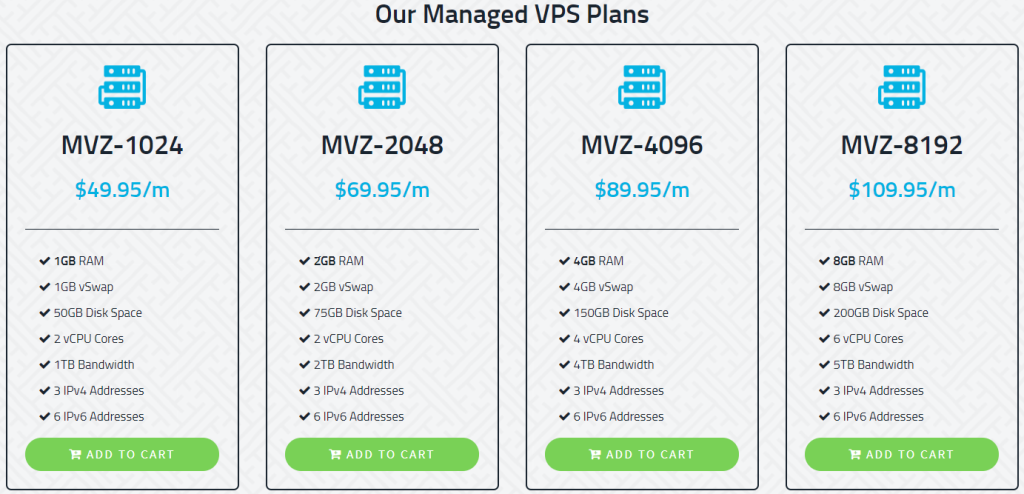
Task: Click the checkmark next to 6 vCPU Cores
Action: [x=825, y=339]
